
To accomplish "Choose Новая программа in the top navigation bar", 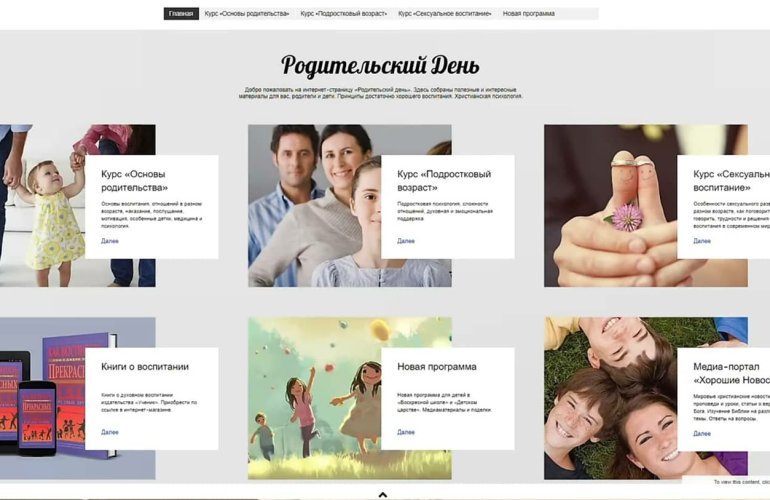I will click(528, 14).
